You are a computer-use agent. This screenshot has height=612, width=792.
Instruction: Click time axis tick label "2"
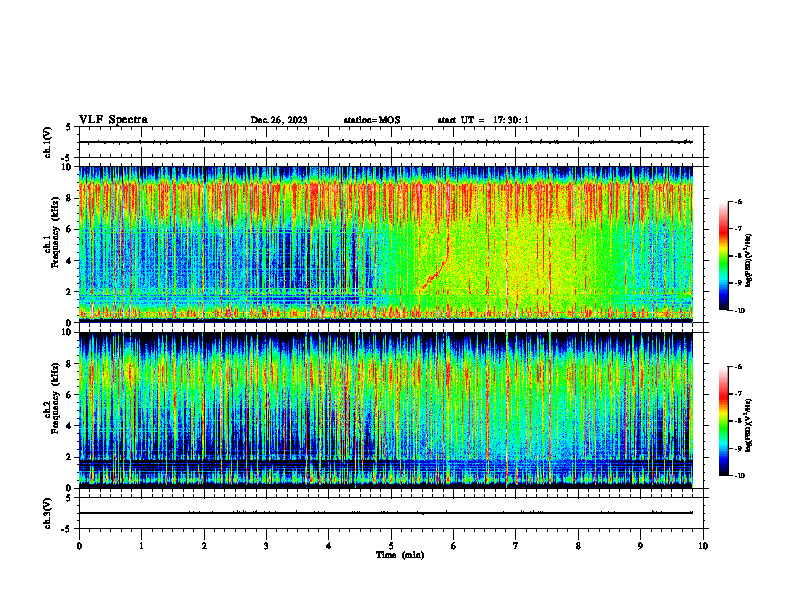tap(204, 546)
